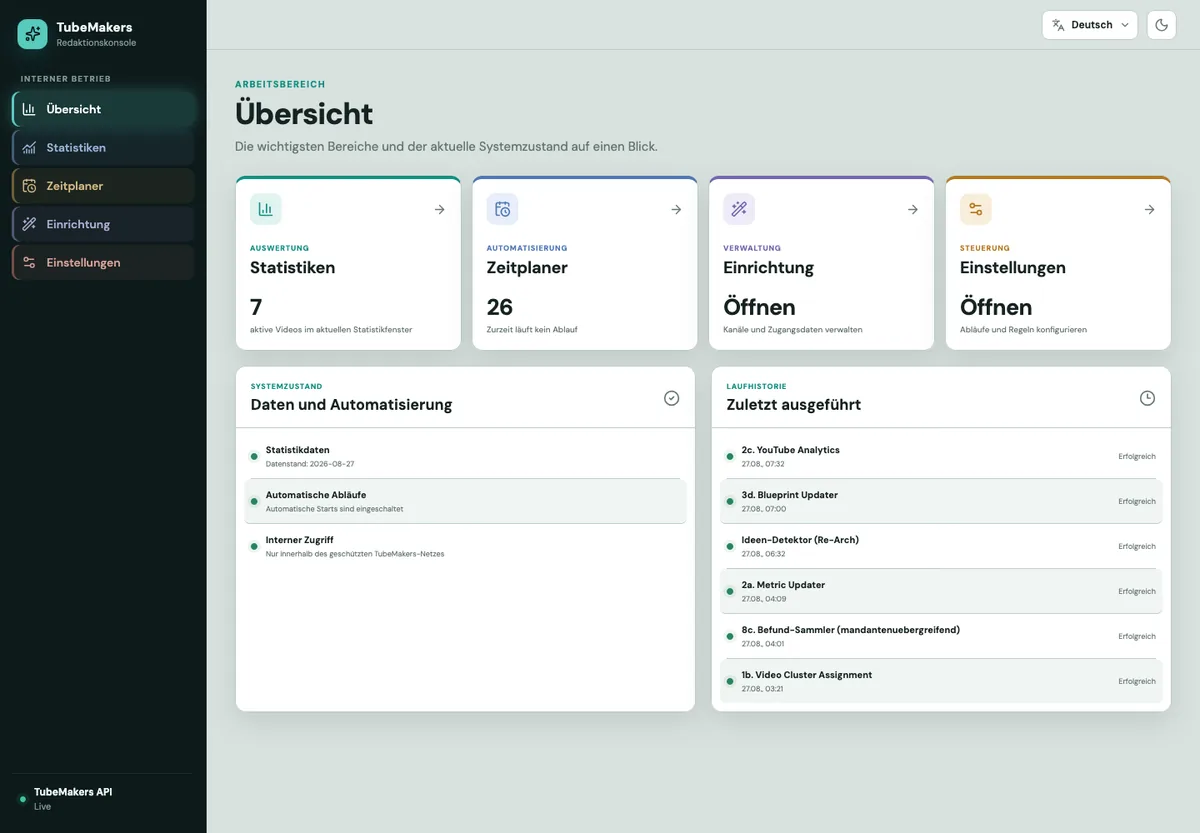Open Einstellungen in the sidebar

(x=103, y=262)
